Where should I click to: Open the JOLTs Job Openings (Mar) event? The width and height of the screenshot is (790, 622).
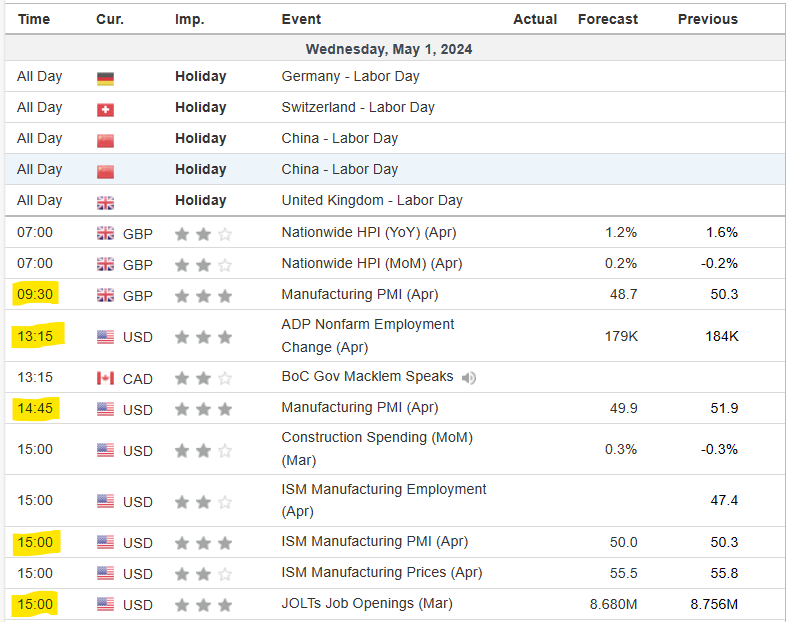coord(366,604)
